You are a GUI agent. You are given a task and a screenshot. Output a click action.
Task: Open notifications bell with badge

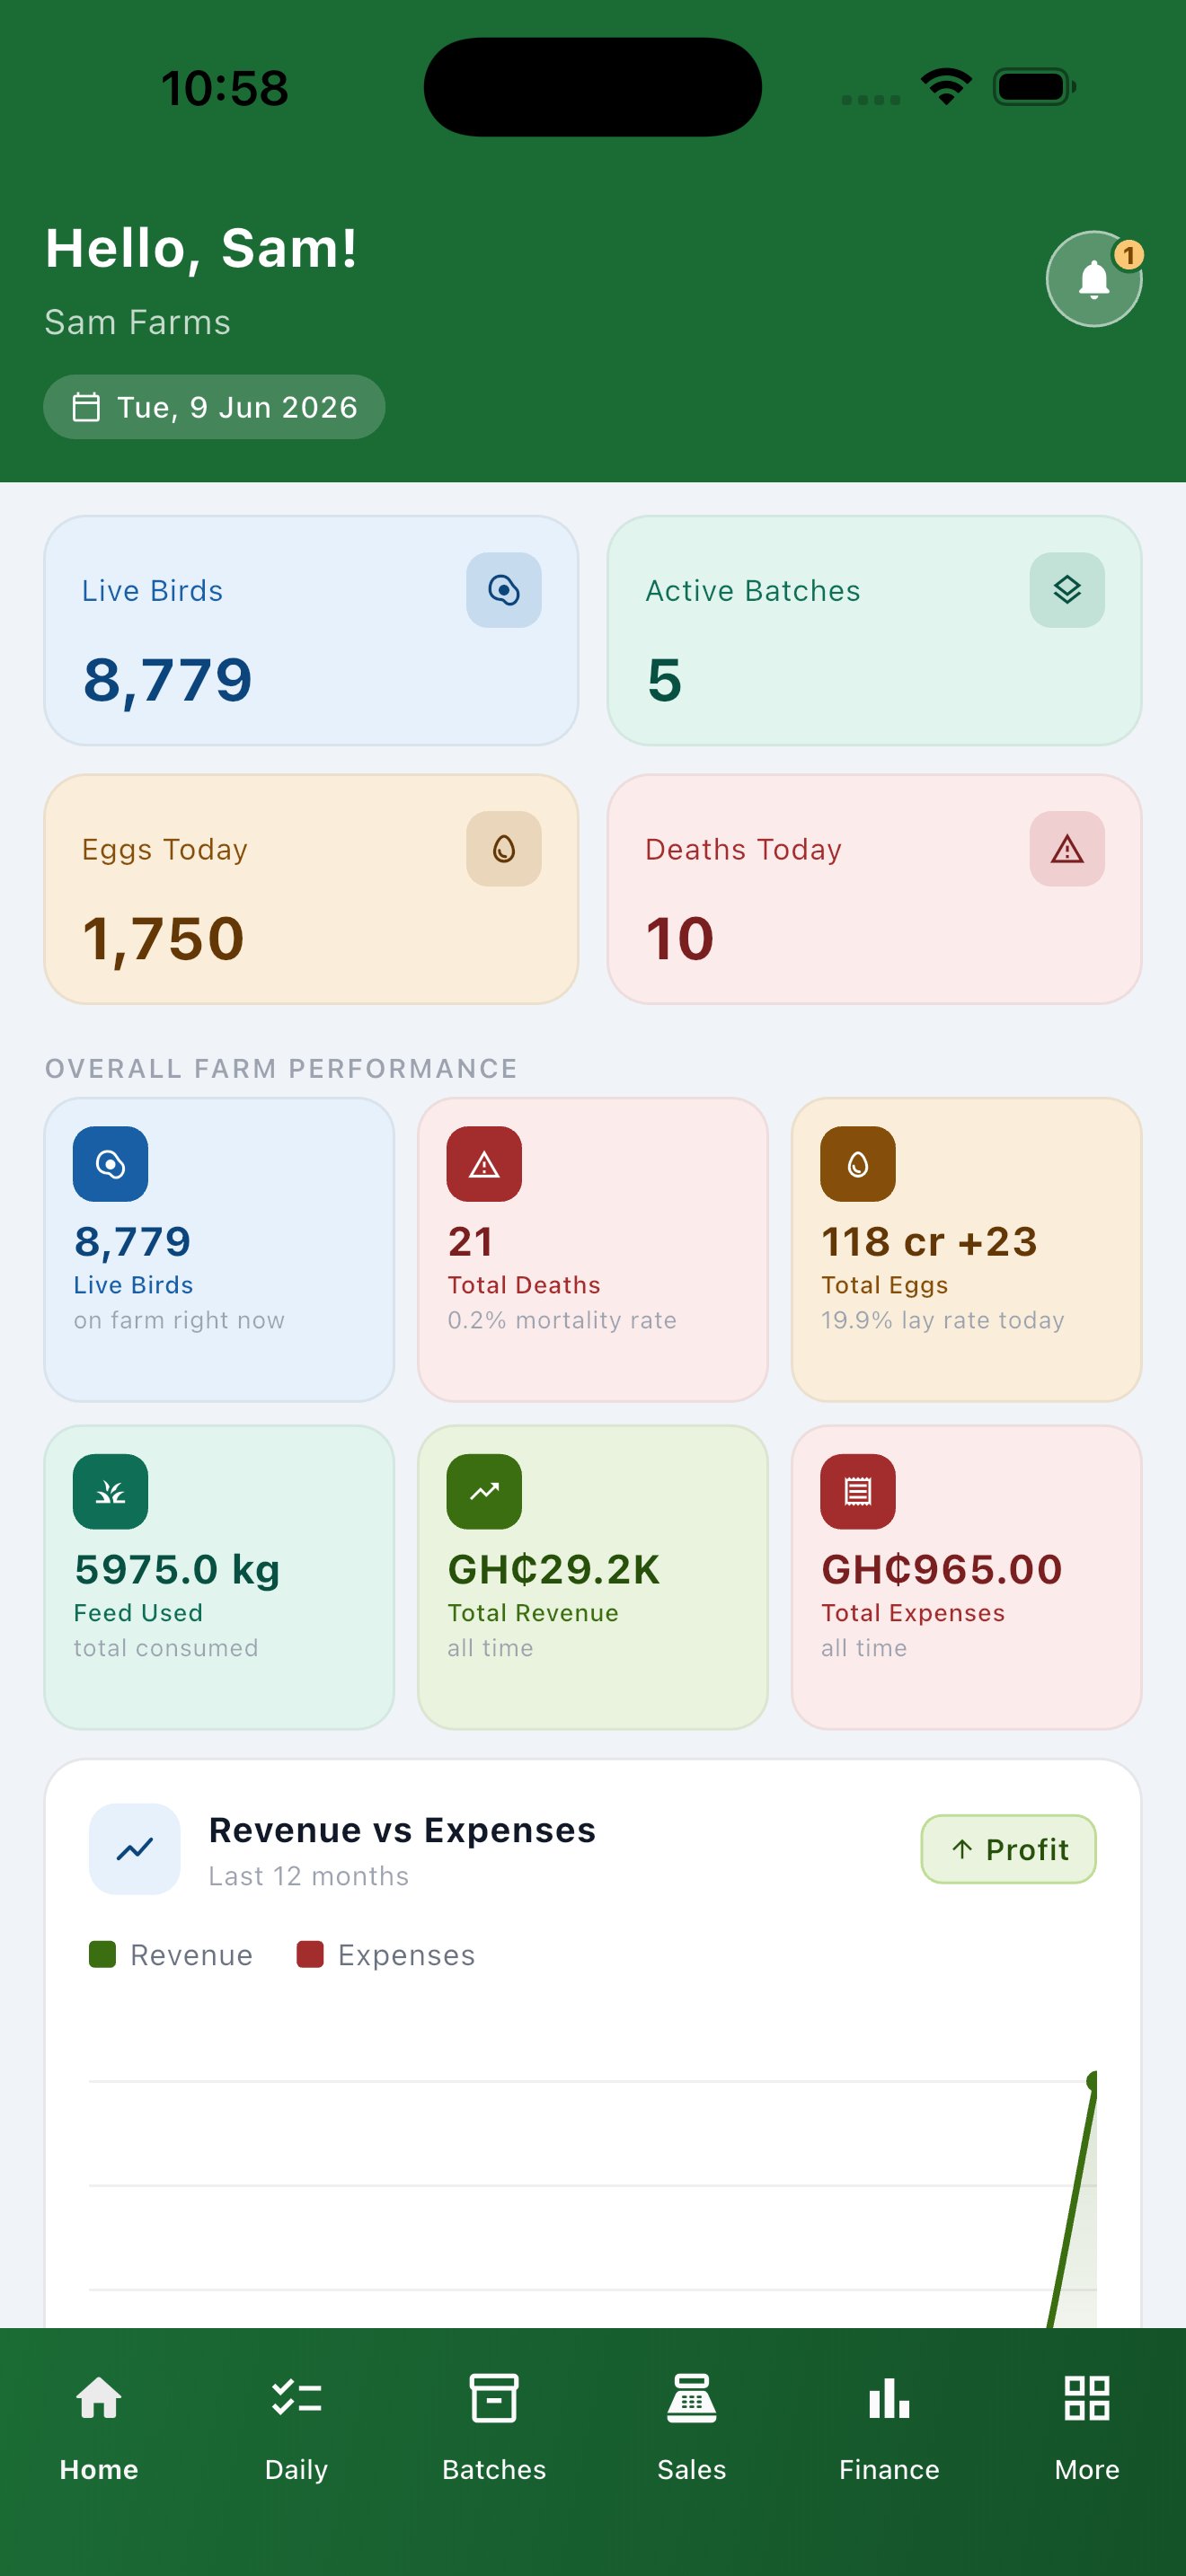point(1094,279)
